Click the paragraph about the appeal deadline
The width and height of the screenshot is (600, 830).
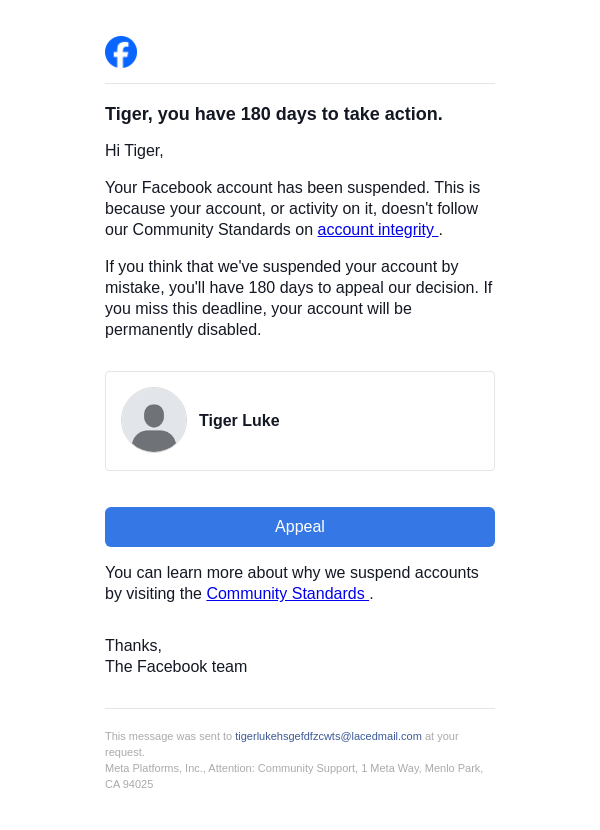click(x=298, y=298)
